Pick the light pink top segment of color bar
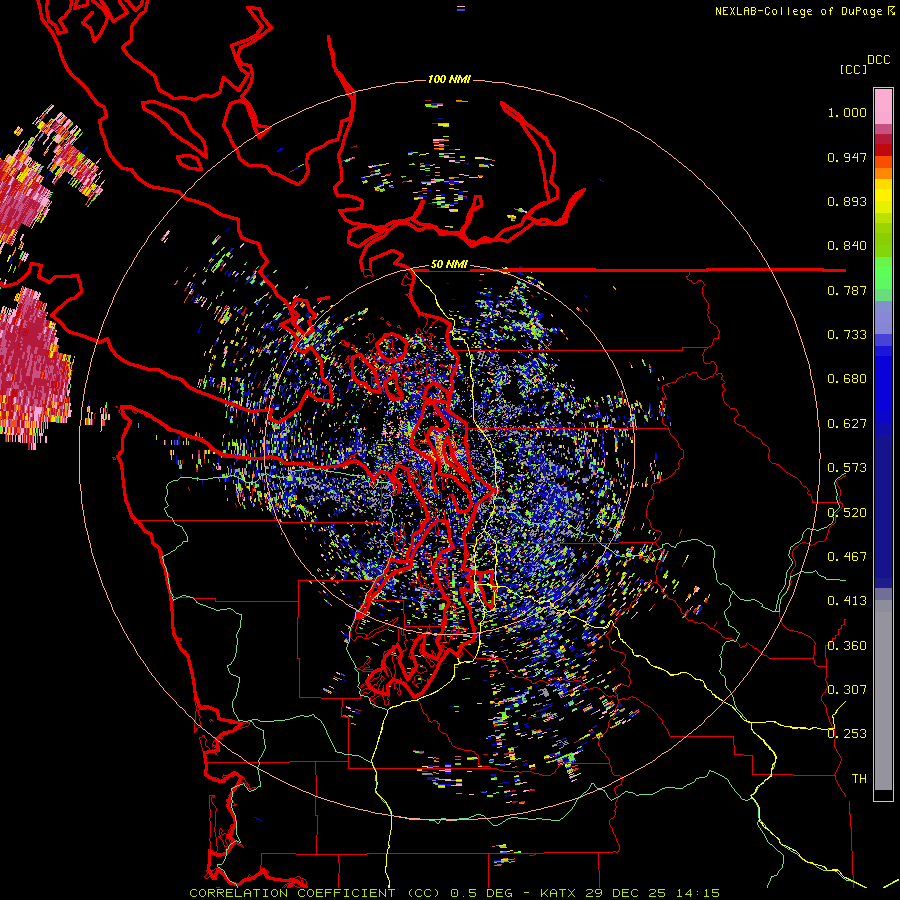 tap(883, 106)
